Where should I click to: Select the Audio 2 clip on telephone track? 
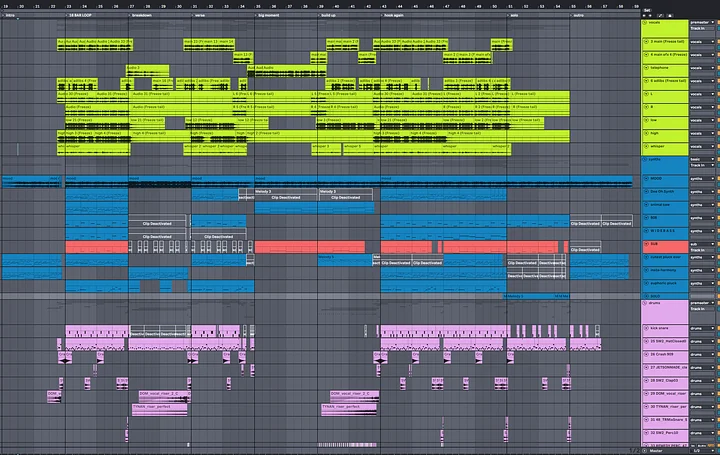click(x=147, y=71)
